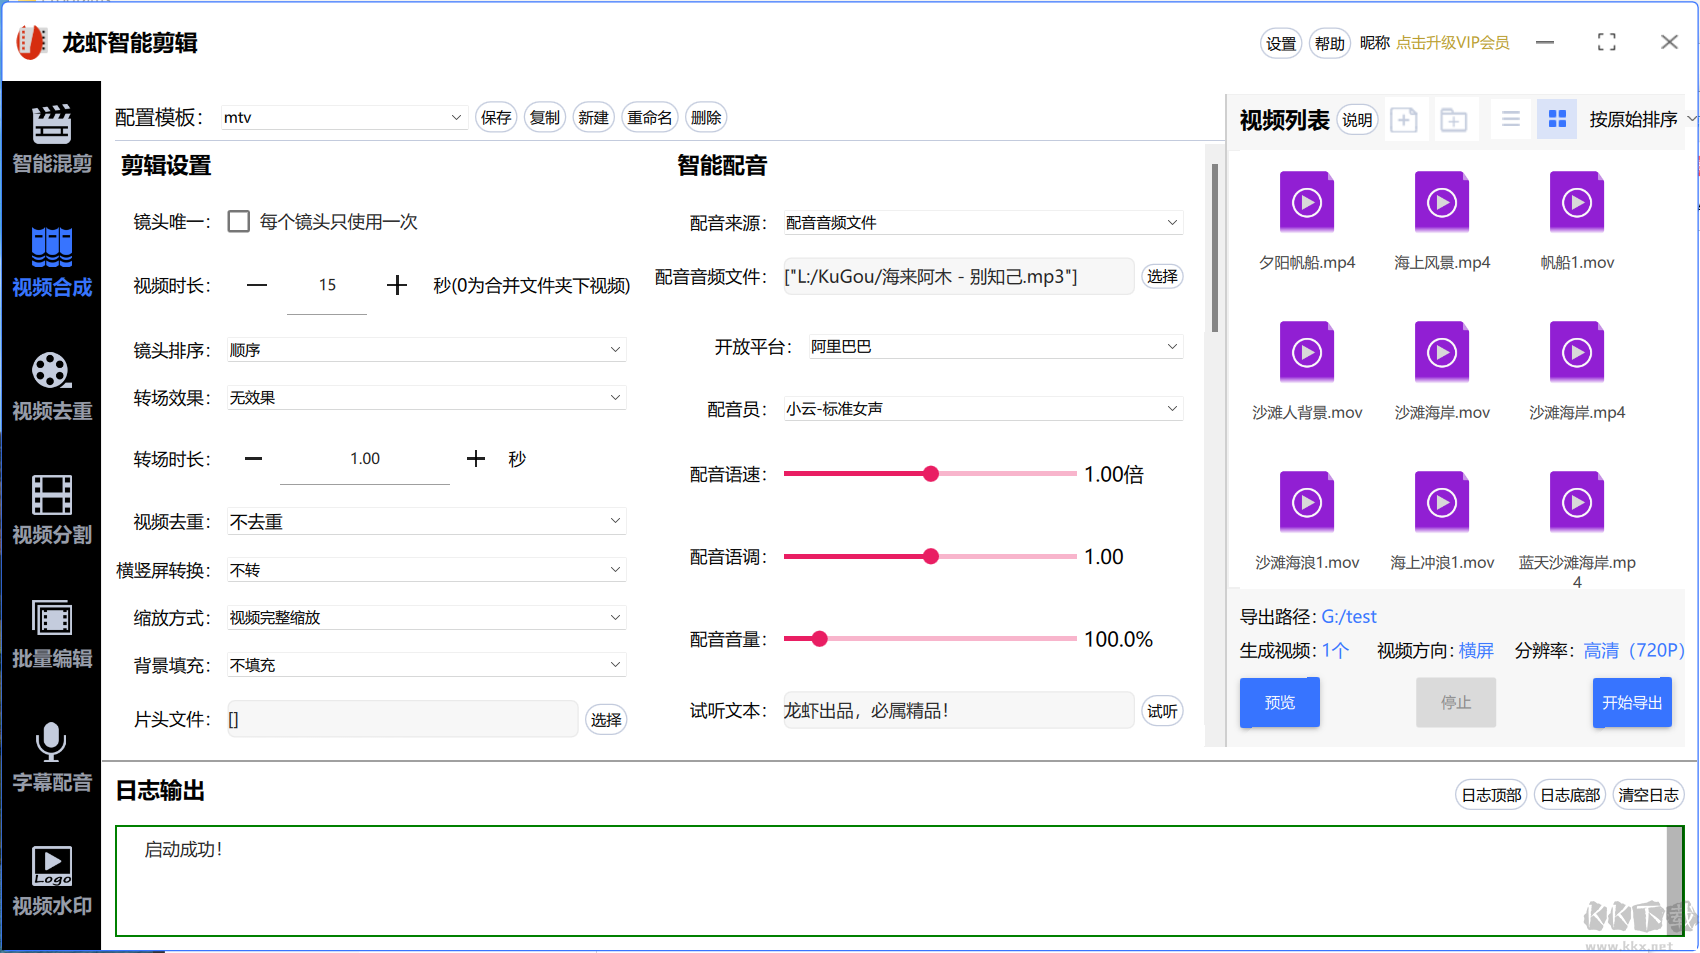This screenshot has width=1700, height=953.
Task: Click the G:/test export path link
Action: 1349,616
